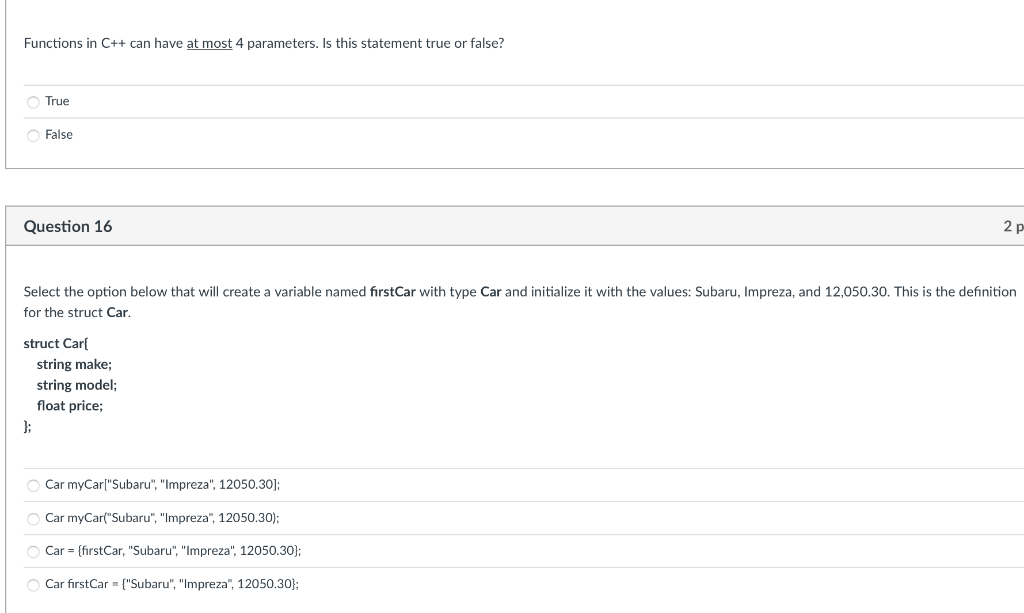
Task: Choose radio for Car firstCar = {"Subaru"...} option
Action: pyautogui.click(x=33, y=585)
